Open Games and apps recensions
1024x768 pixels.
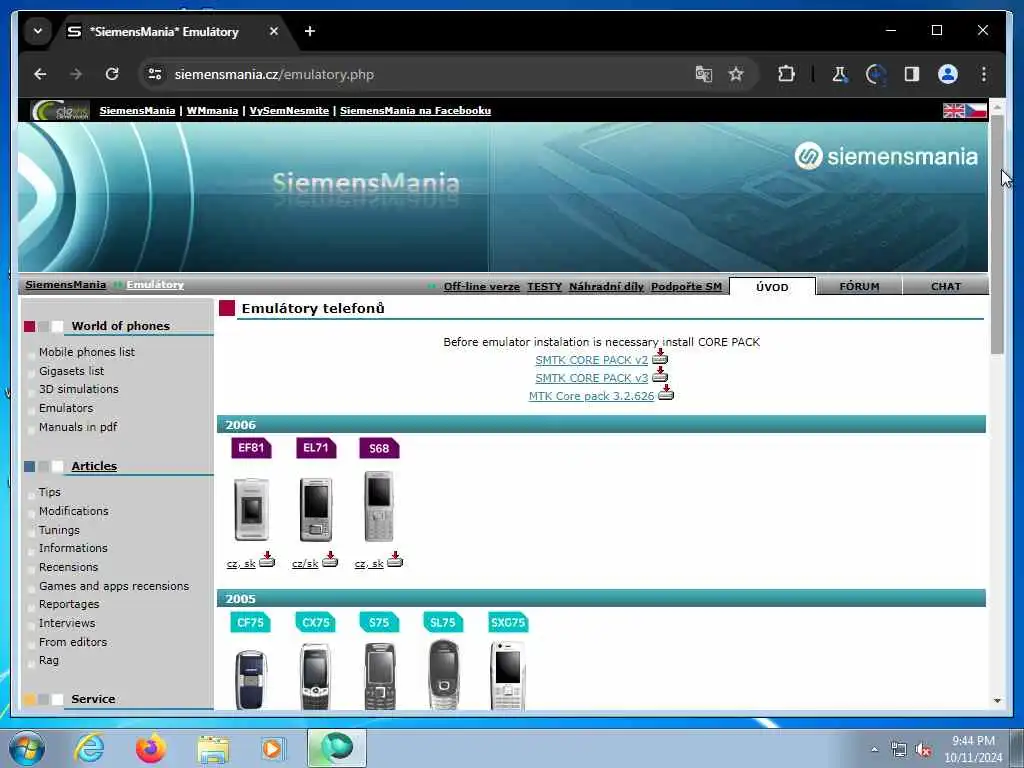114,586
